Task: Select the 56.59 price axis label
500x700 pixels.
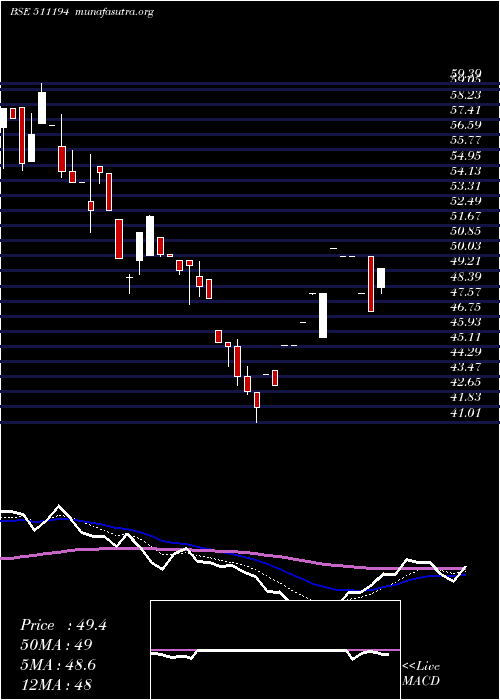Action: [x=465, y=125]
